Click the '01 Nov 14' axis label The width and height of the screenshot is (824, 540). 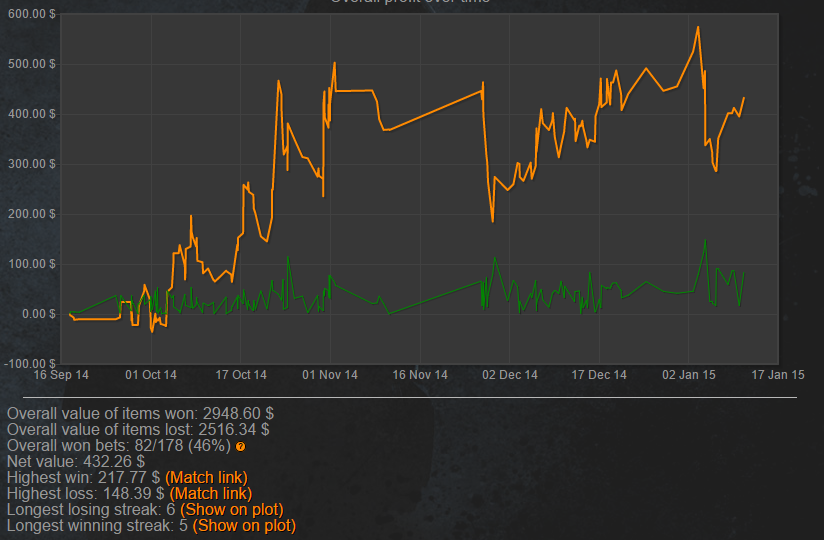[x=330, y=375]
